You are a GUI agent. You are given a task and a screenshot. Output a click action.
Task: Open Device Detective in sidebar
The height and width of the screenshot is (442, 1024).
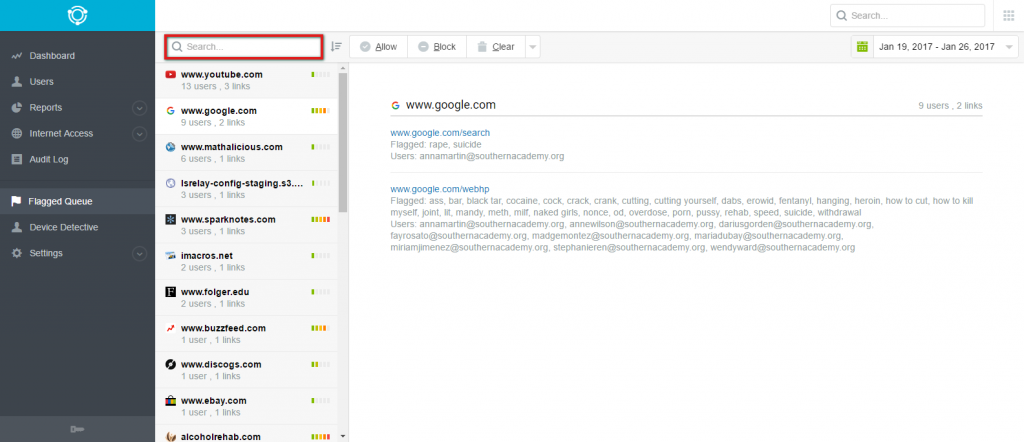pyautogui.click(x=63, y=227)
